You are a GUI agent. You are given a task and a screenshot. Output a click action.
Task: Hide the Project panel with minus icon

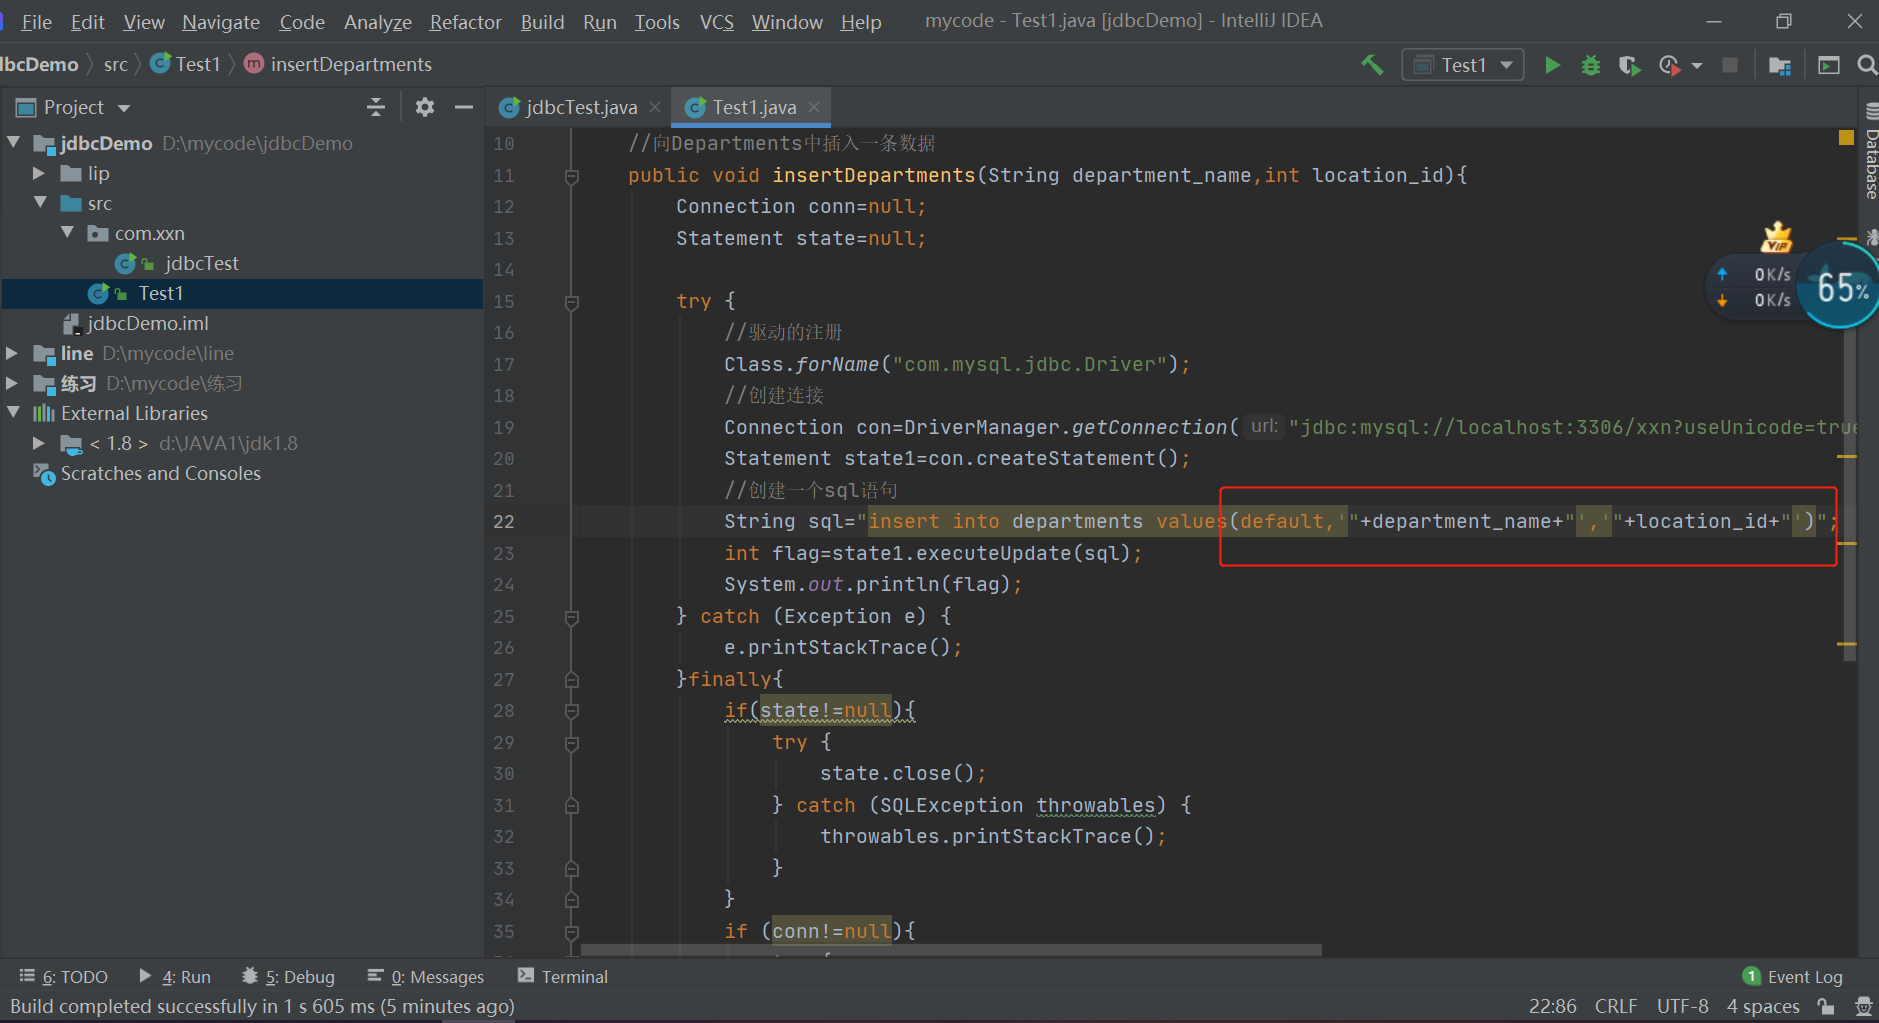point(463,107)
